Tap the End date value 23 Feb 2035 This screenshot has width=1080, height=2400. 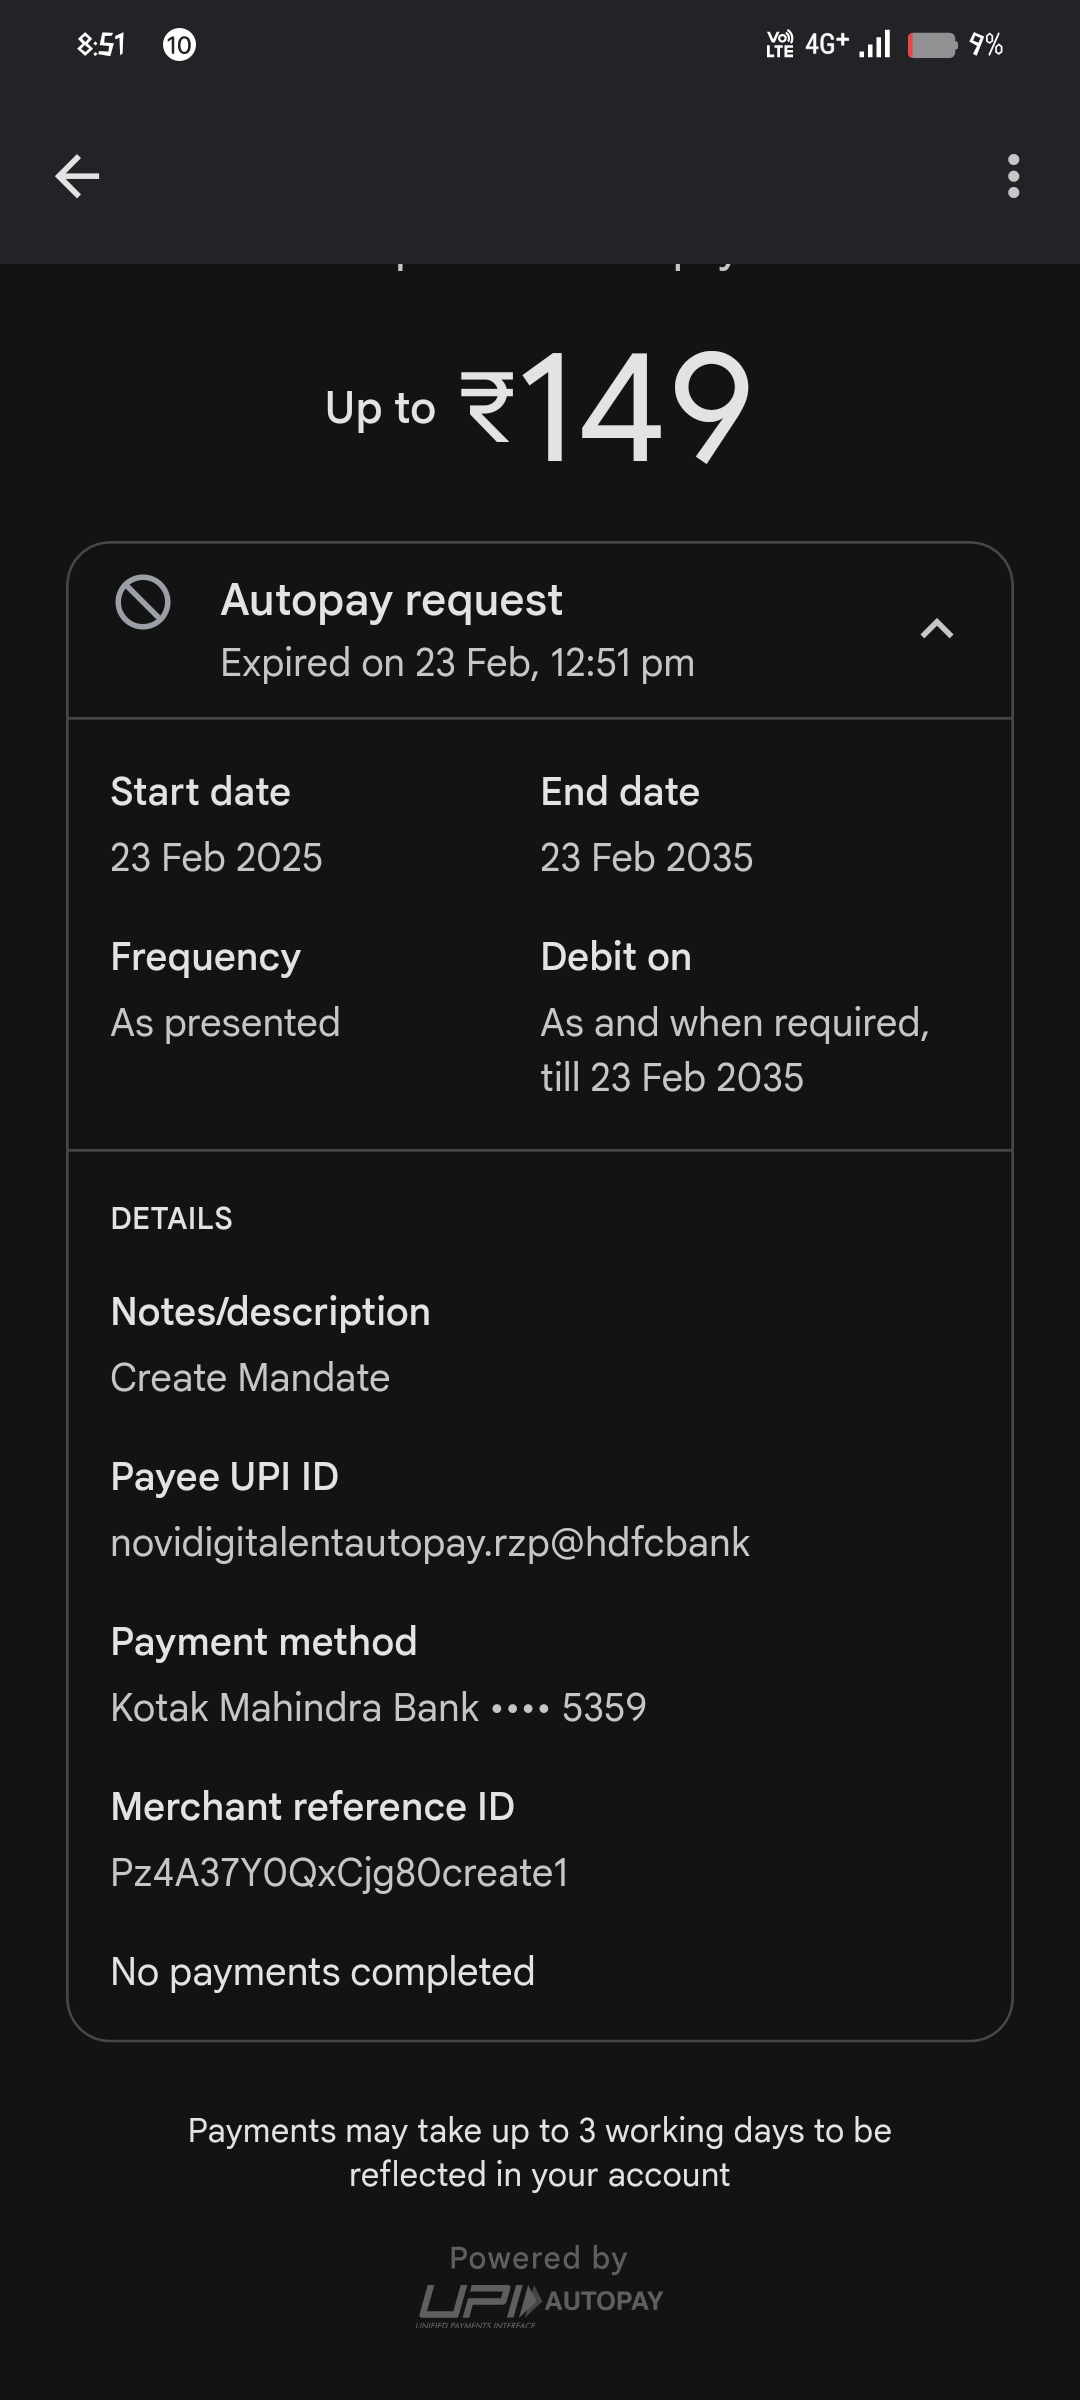point(646,858)
